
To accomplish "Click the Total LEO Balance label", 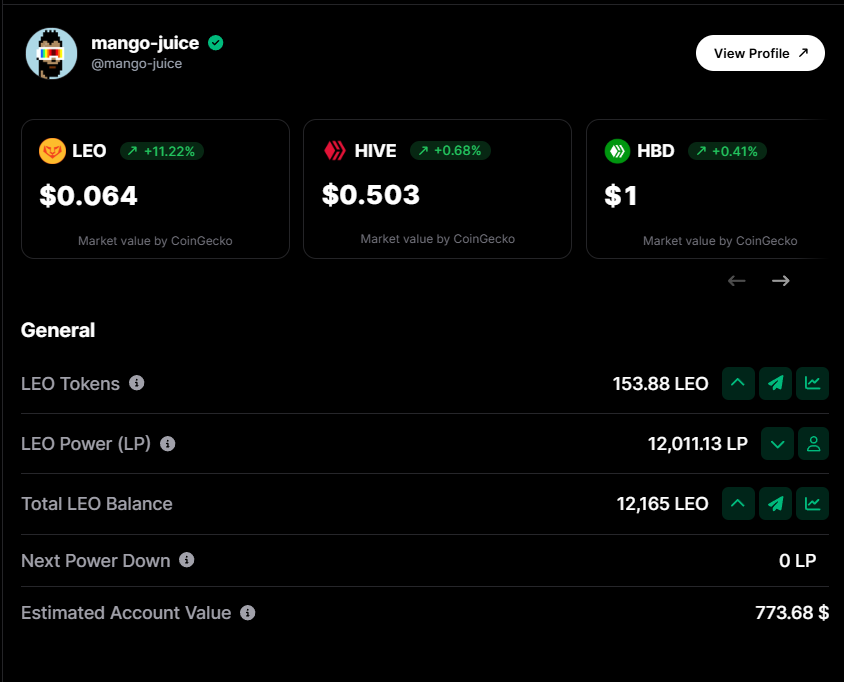I will click(x=97, y=504).
